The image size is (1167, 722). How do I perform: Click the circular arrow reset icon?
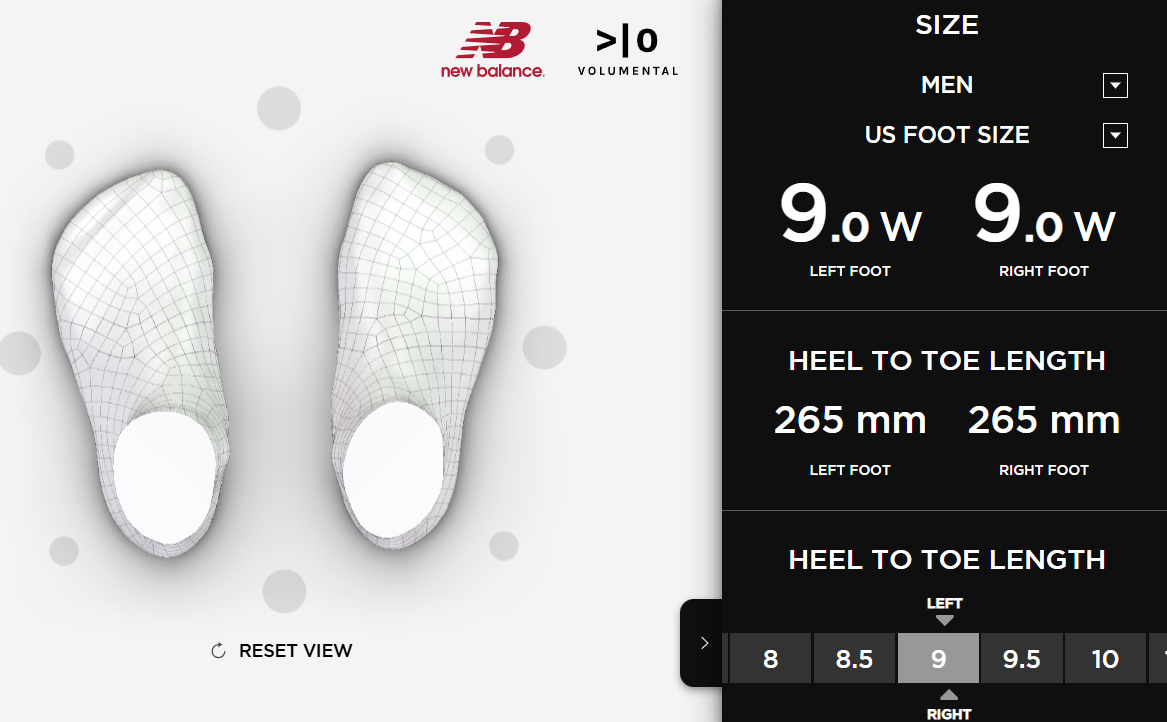coord(218,651)
